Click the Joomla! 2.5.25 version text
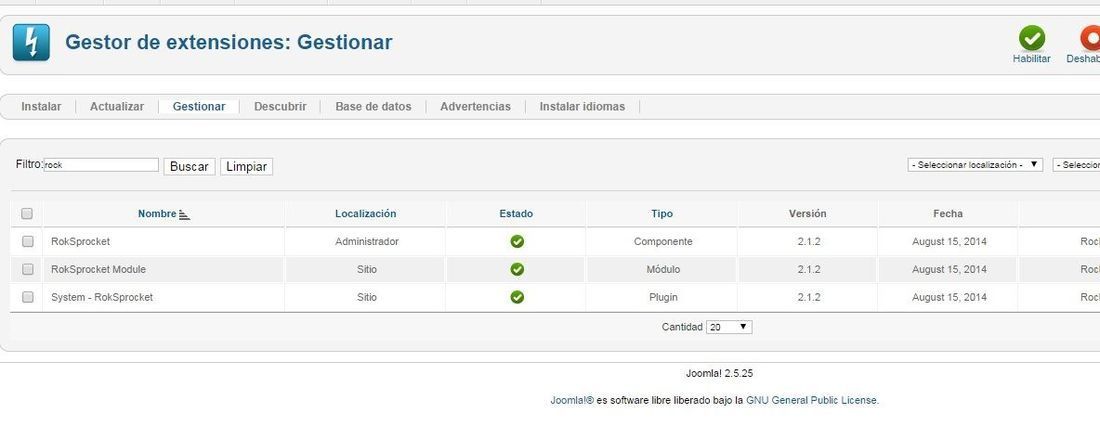The image size is (1100, 439). click(x=719, y=374)
